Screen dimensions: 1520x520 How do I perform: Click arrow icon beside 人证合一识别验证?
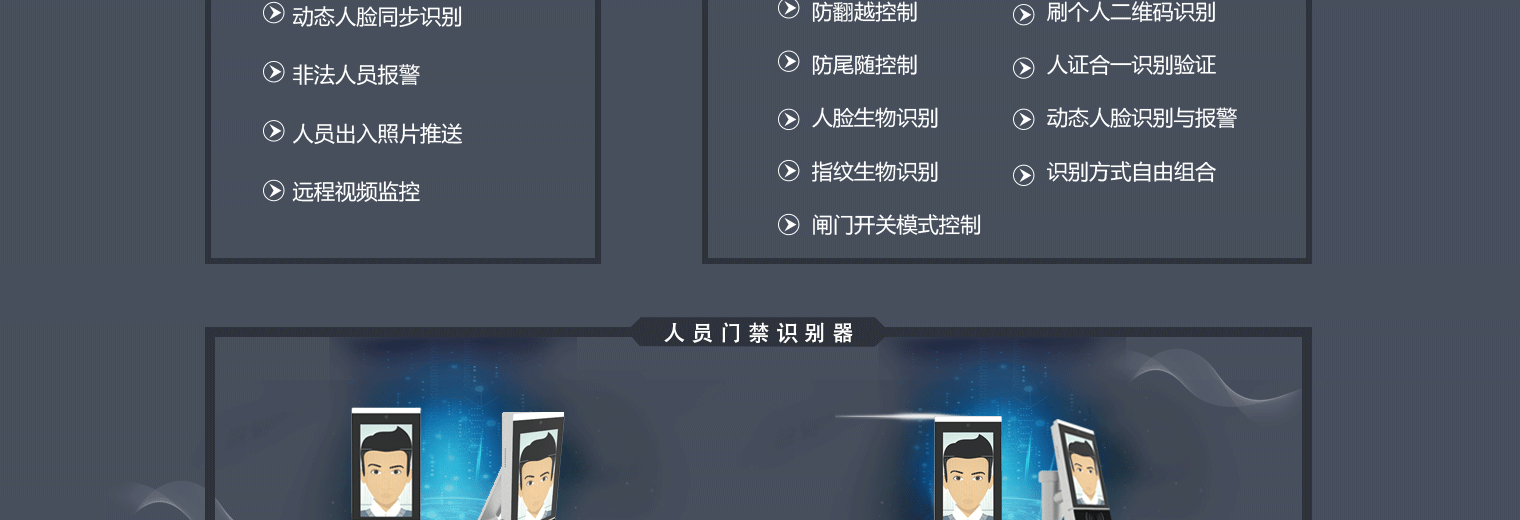[x=1024, y=68]
